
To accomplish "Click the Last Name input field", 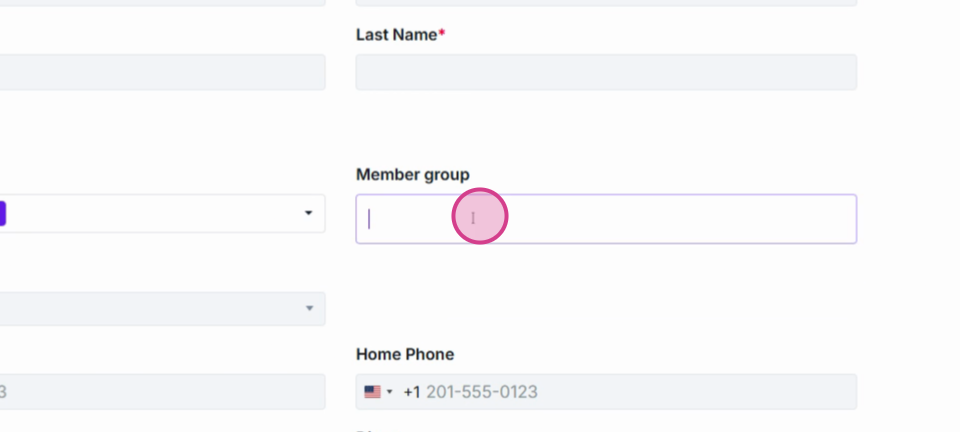I will pos(606,72).
